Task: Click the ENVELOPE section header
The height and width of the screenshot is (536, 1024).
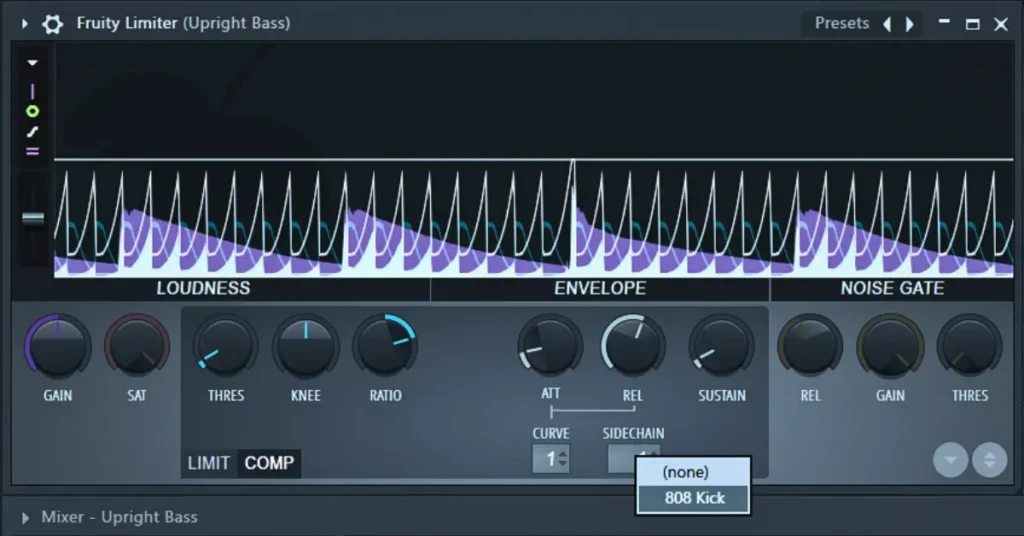Action: (x=600, y=289)
